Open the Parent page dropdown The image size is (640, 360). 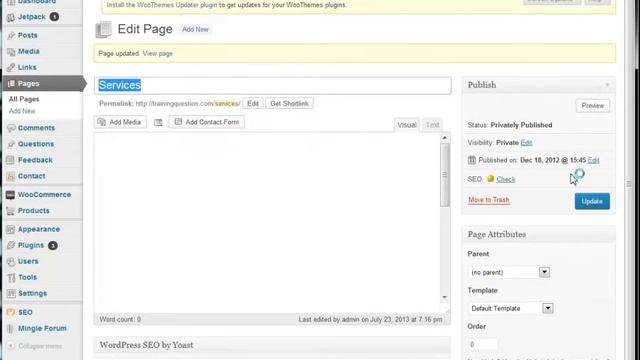coord(544,272)
